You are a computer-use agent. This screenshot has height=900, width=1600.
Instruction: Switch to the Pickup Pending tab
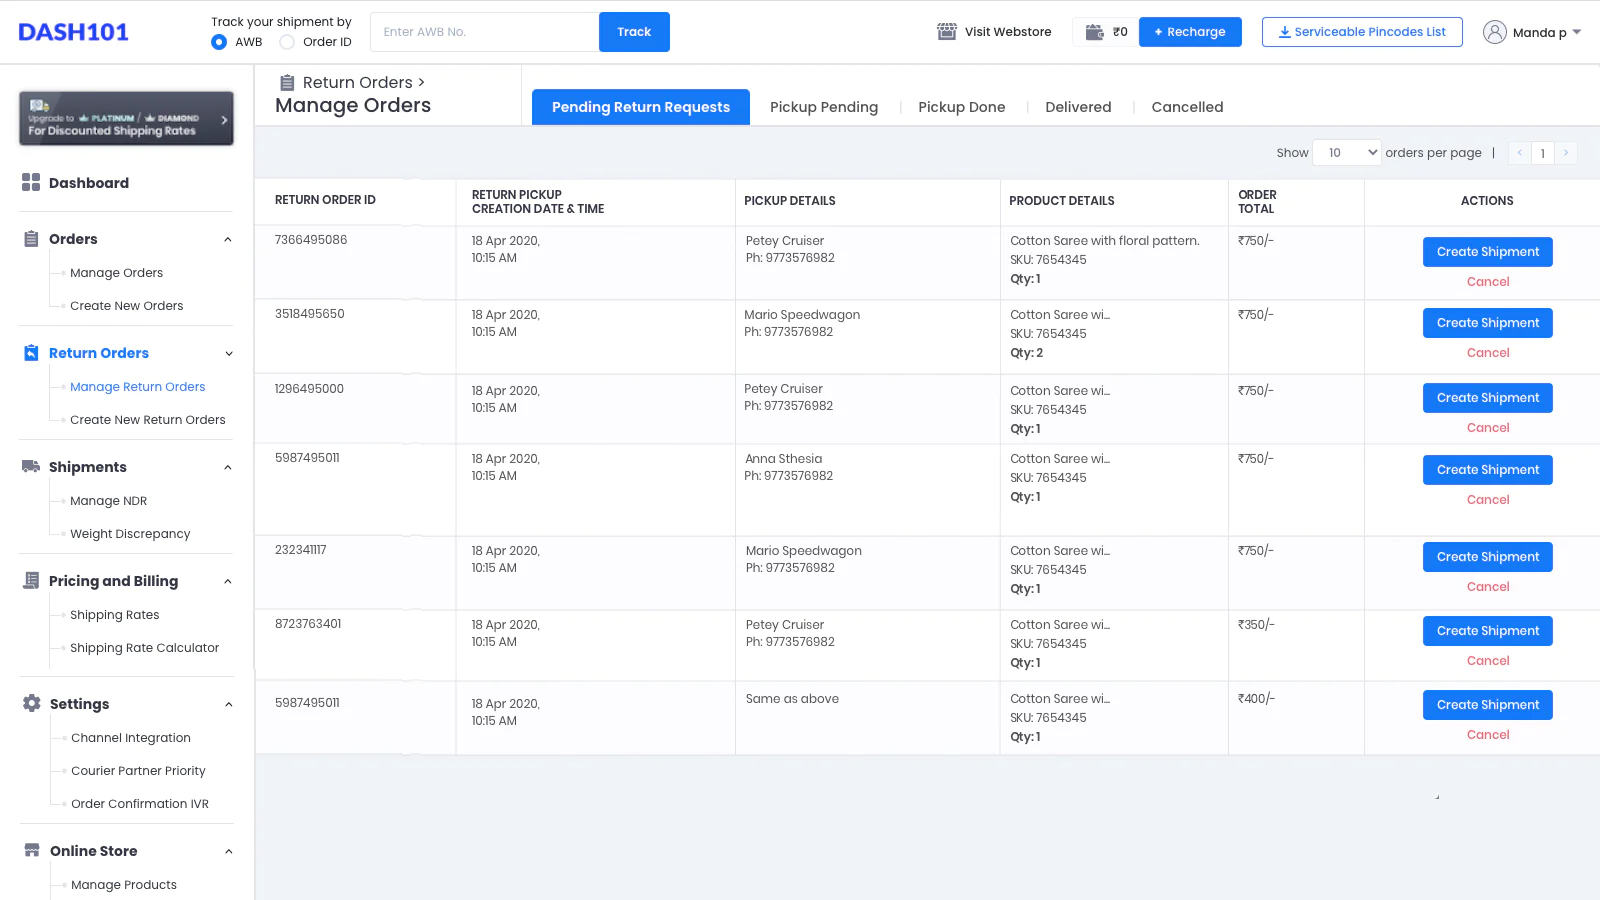tap(824, 107)
